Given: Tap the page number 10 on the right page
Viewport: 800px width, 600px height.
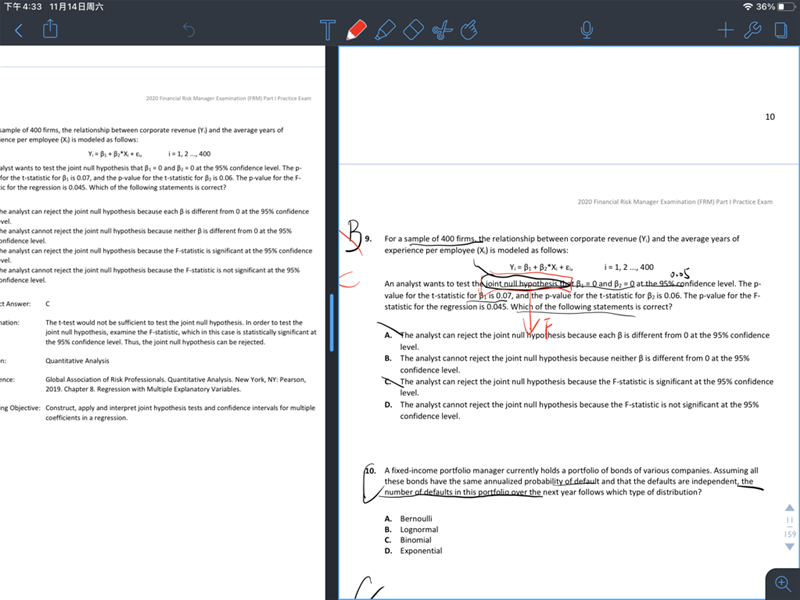Looking at the screenshot, I should [x=770, y=117].
